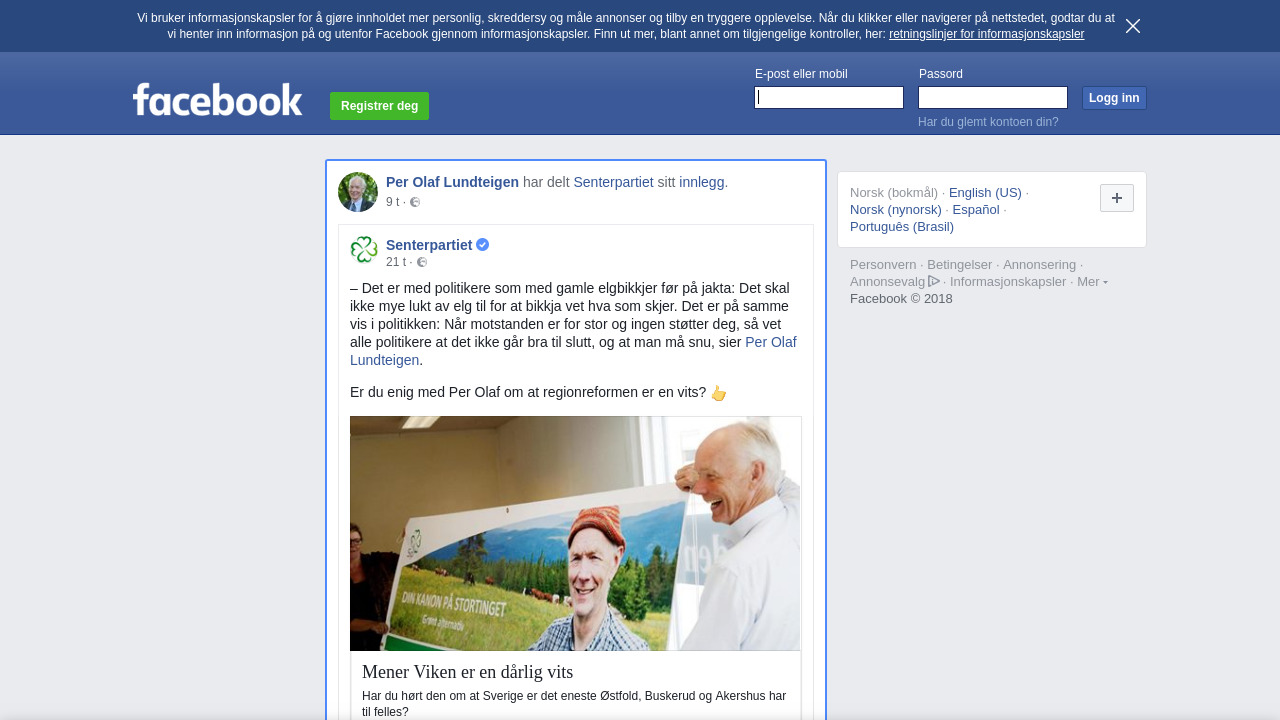
Task: Switch language to Español
Action: click(x=976, y=210)
